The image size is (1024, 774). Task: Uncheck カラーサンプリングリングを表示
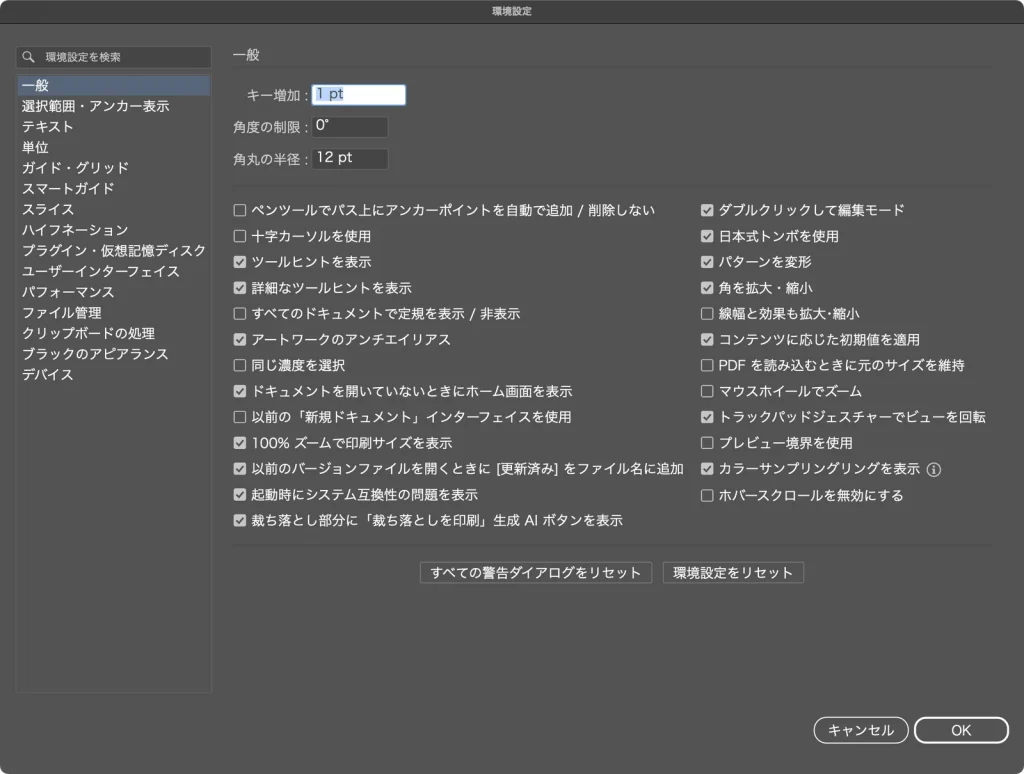[x=707, y=469]
